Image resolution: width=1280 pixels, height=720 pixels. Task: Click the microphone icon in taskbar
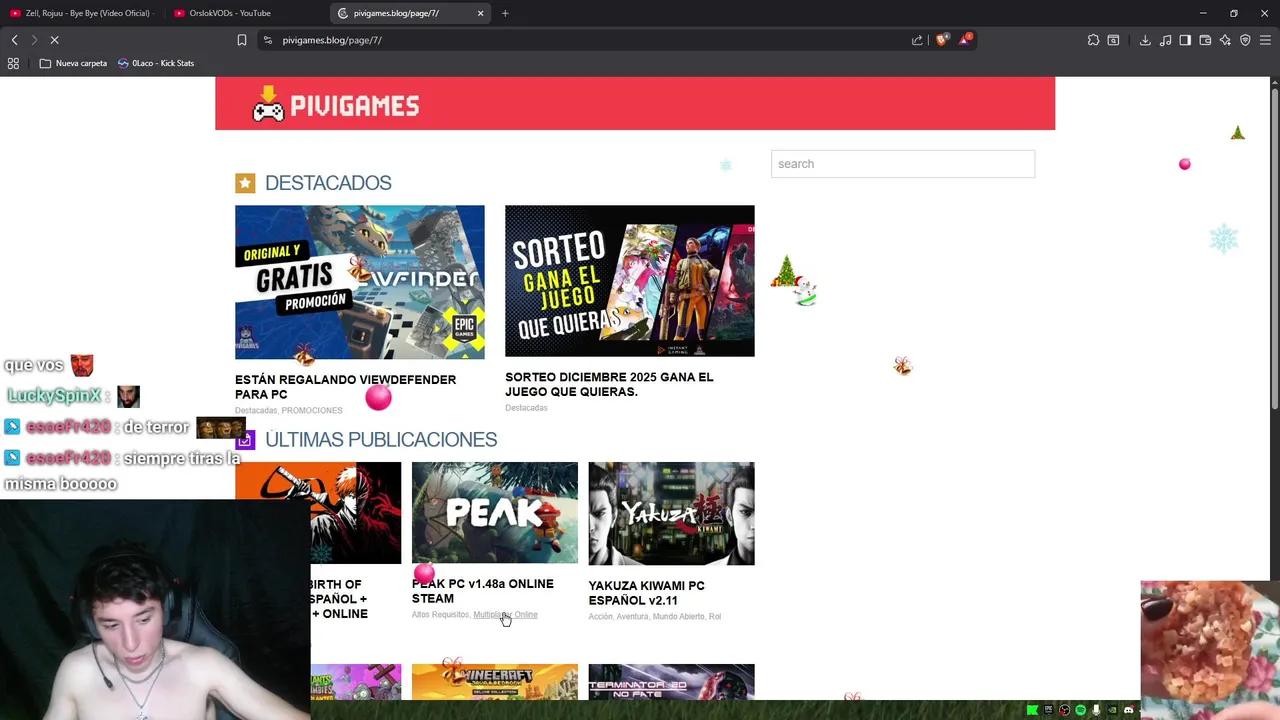(x=1096, y=710)
